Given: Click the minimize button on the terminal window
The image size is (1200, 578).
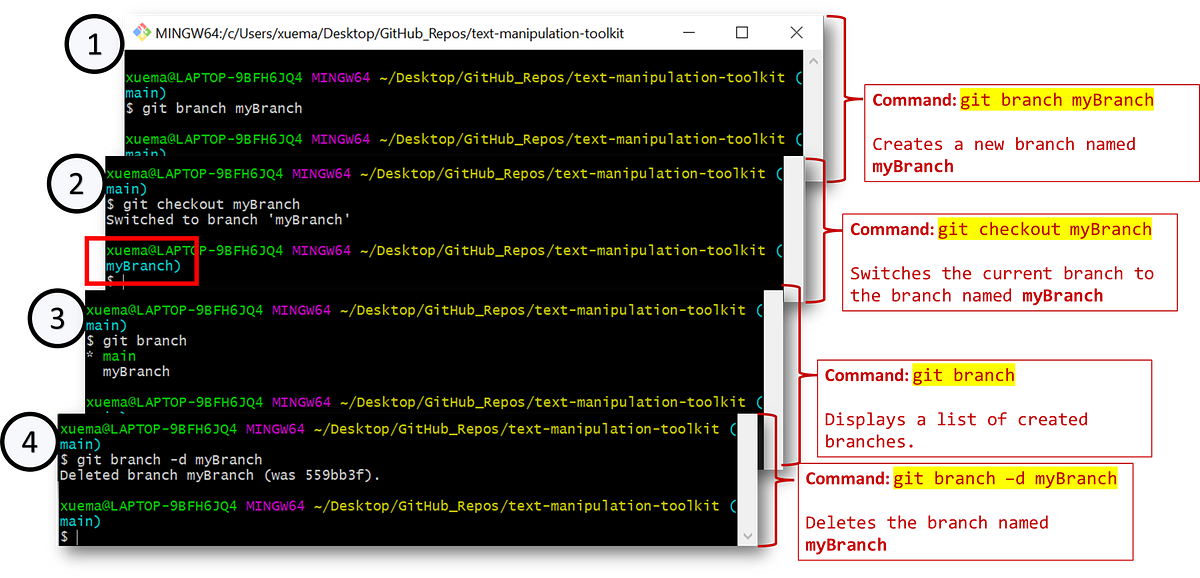Looking at the screenshot, I should (x=688, y=32).
